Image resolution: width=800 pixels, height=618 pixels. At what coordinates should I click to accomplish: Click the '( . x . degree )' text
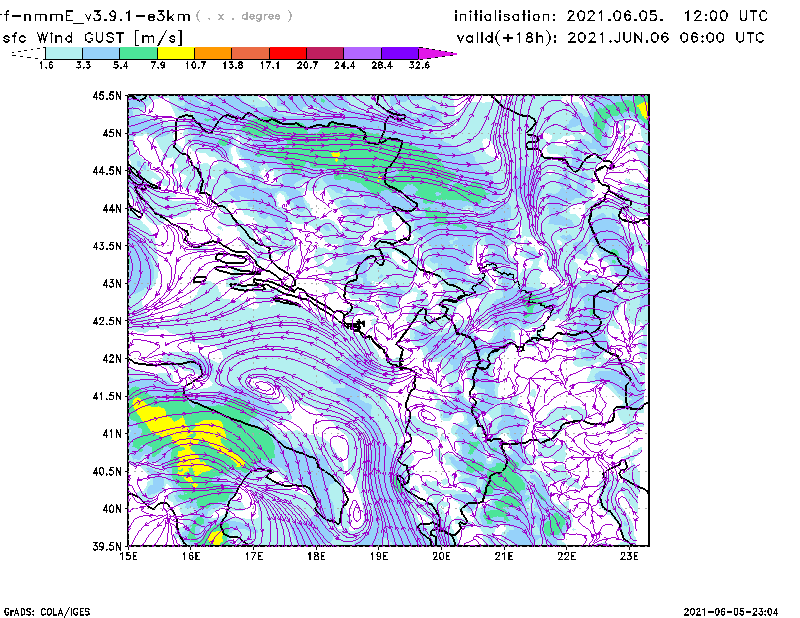[244, 16]
